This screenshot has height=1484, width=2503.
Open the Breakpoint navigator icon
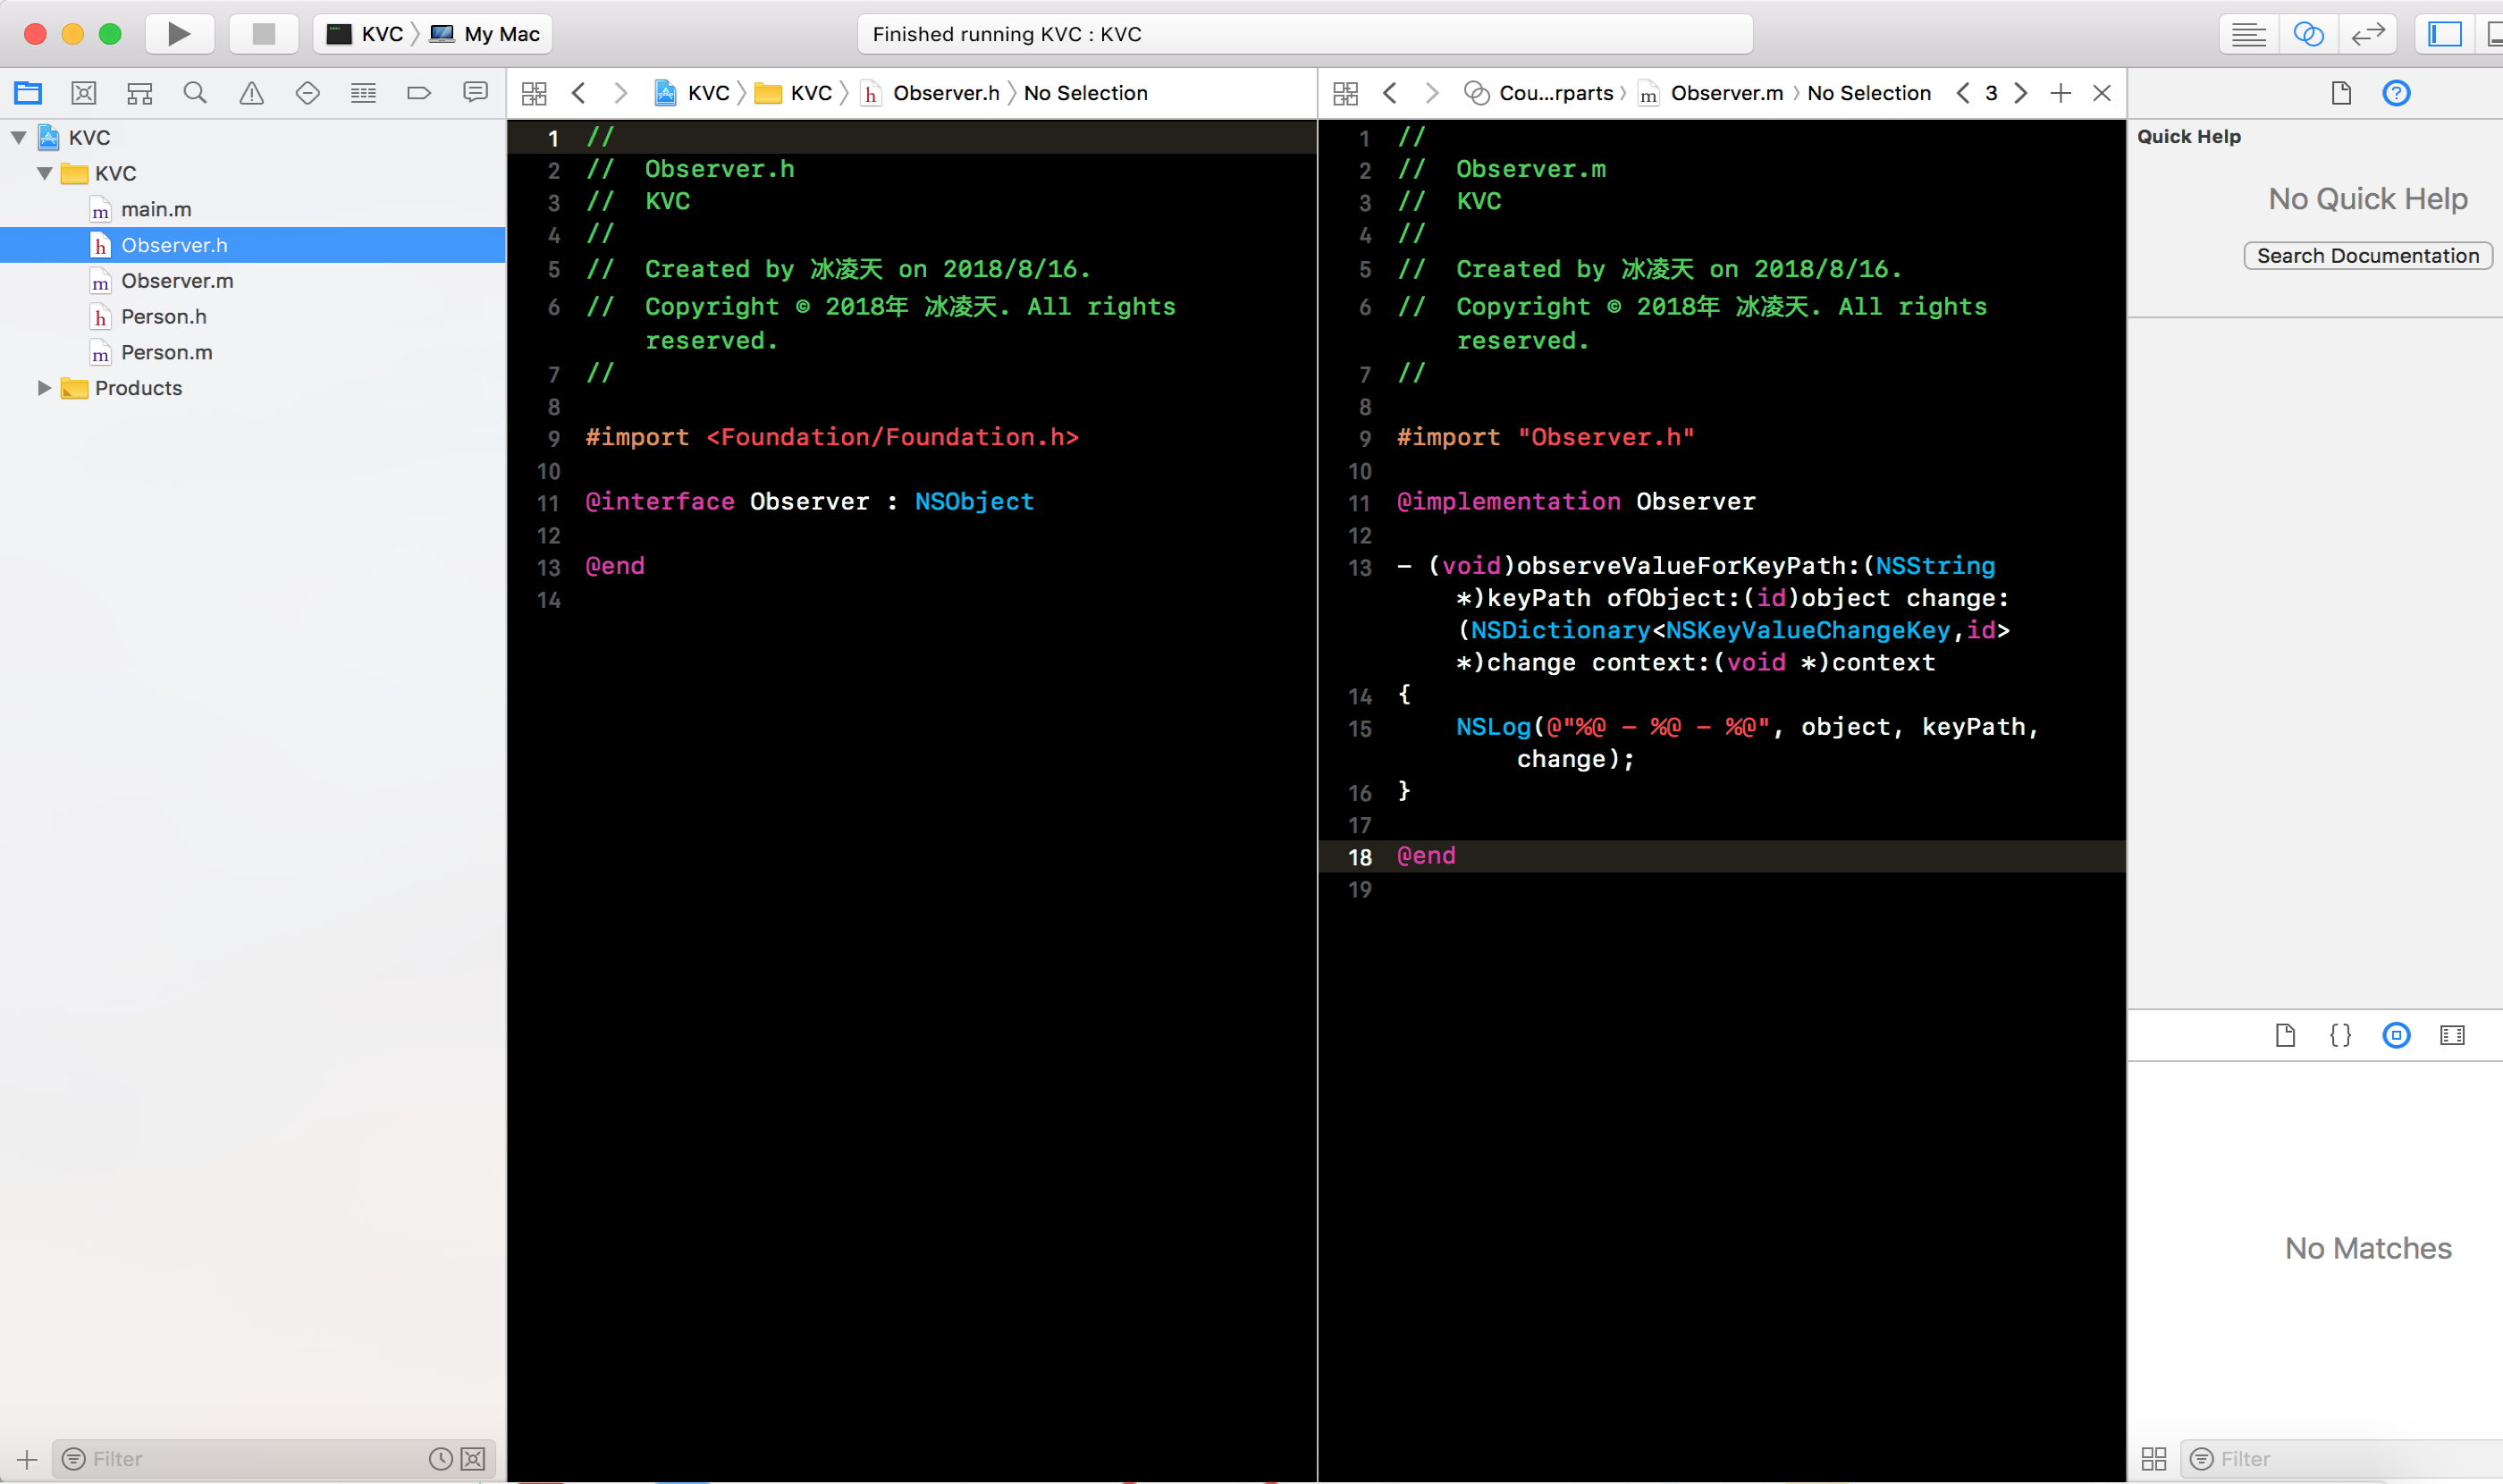(419, 93)
